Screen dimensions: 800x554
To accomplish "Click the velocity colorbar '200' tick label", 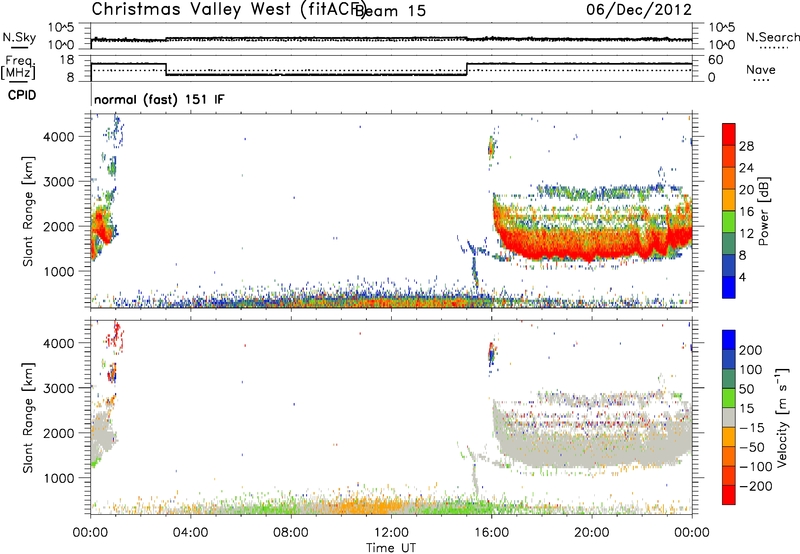I will (x=751, y=350).
